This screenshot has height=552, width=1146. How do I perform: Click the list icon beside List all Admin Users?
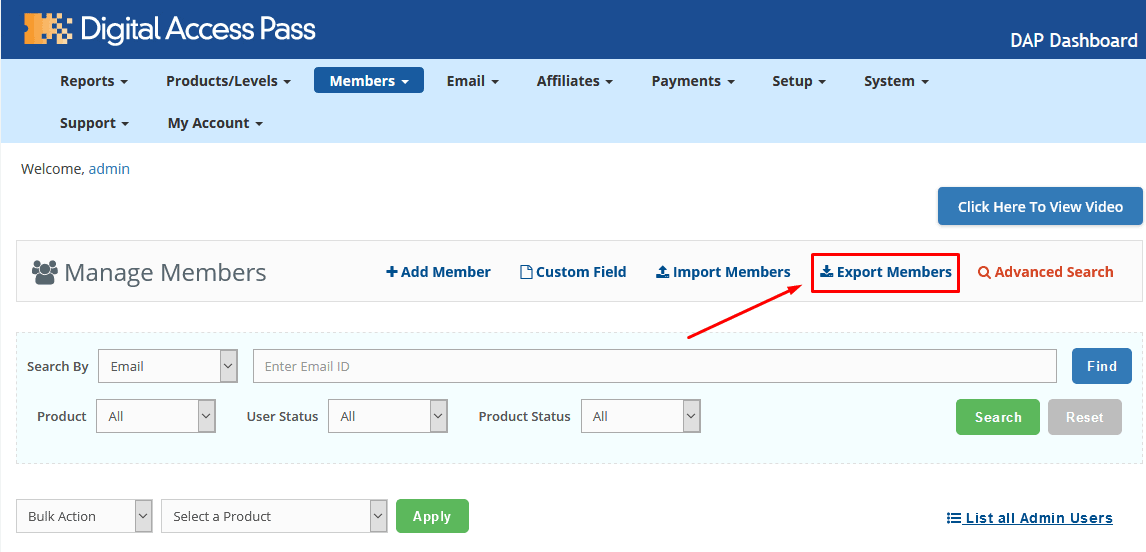click(x=954, y=518)
